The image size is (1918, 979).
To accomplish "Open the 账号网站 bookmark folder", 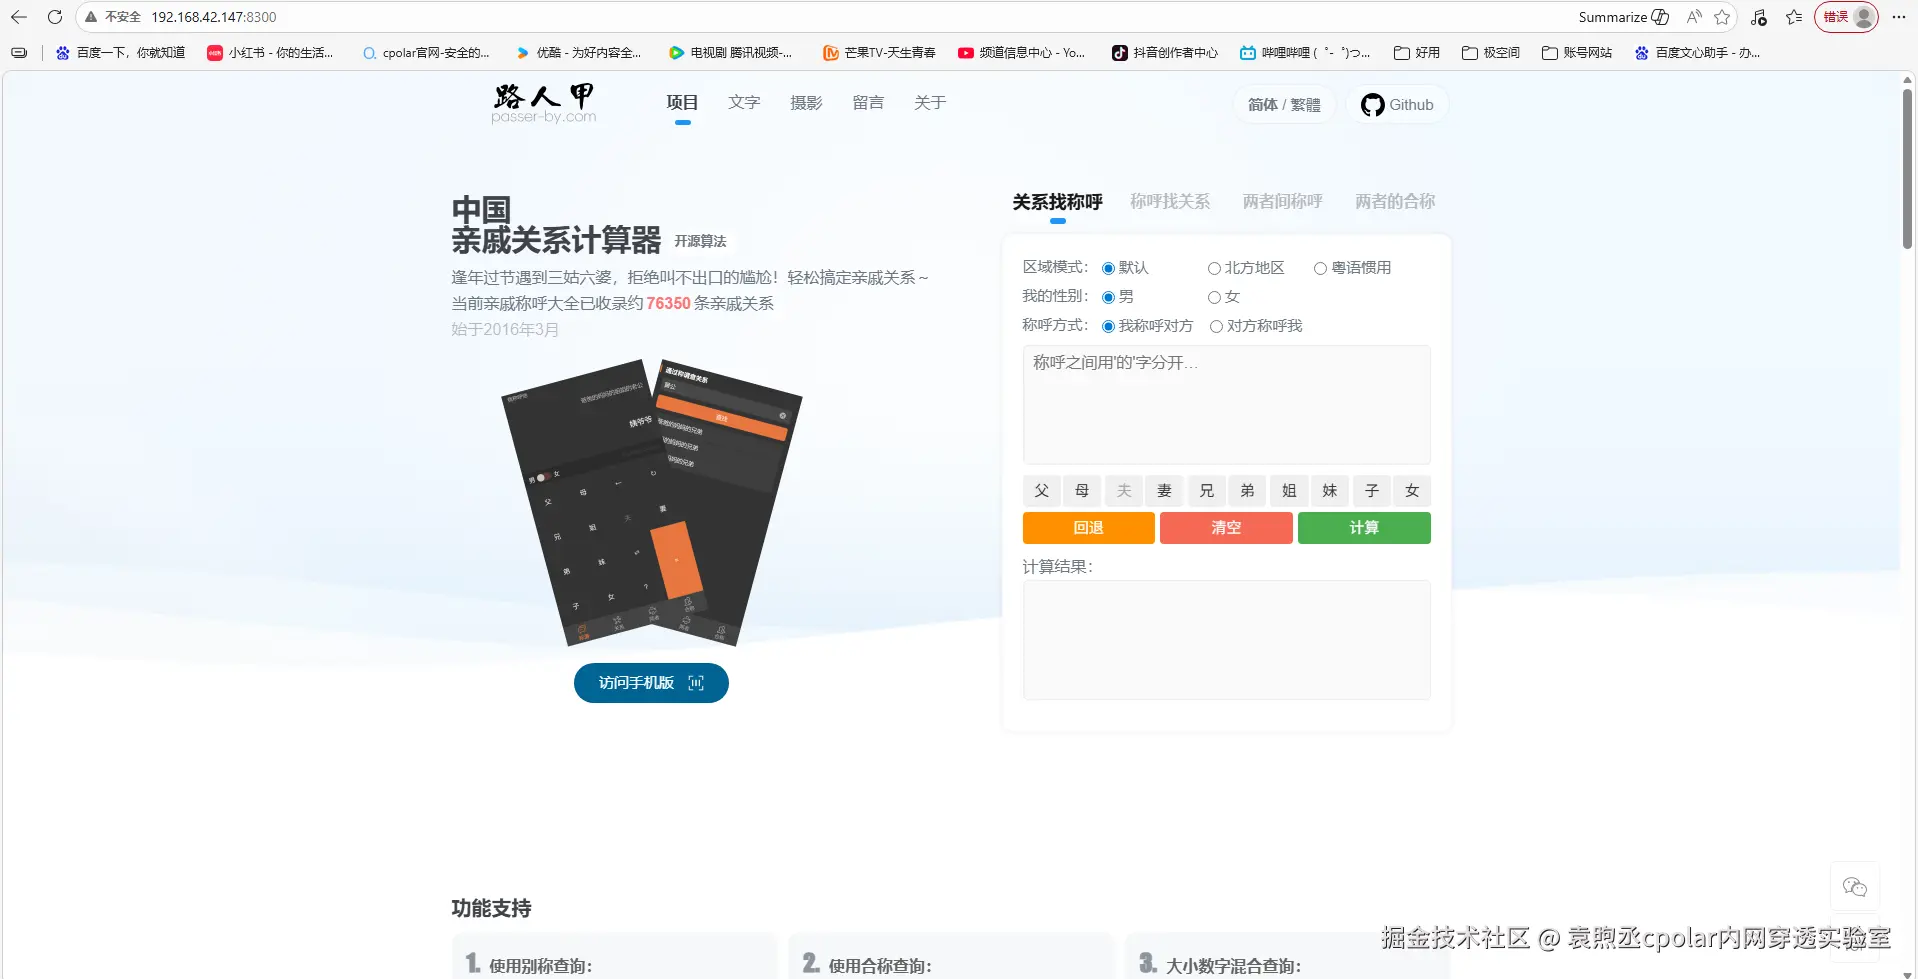I will [1577, 53].
